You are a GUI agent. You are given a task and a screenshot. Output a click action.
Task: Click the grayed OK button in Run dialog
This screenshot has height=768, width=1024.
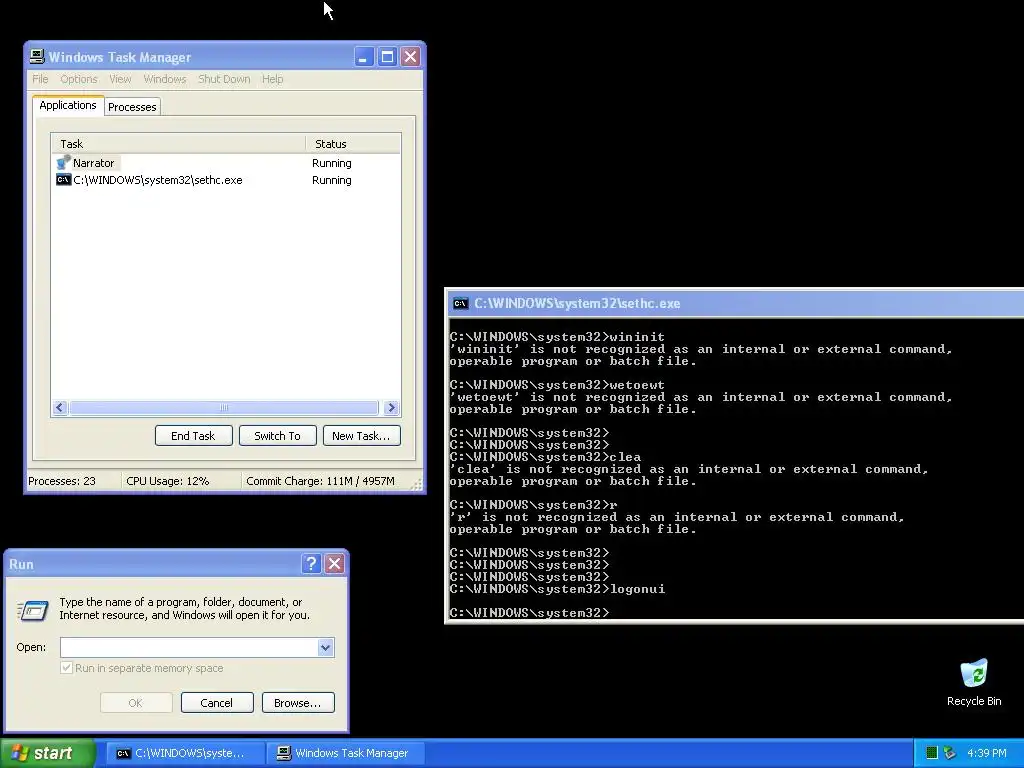click(136, 703)
